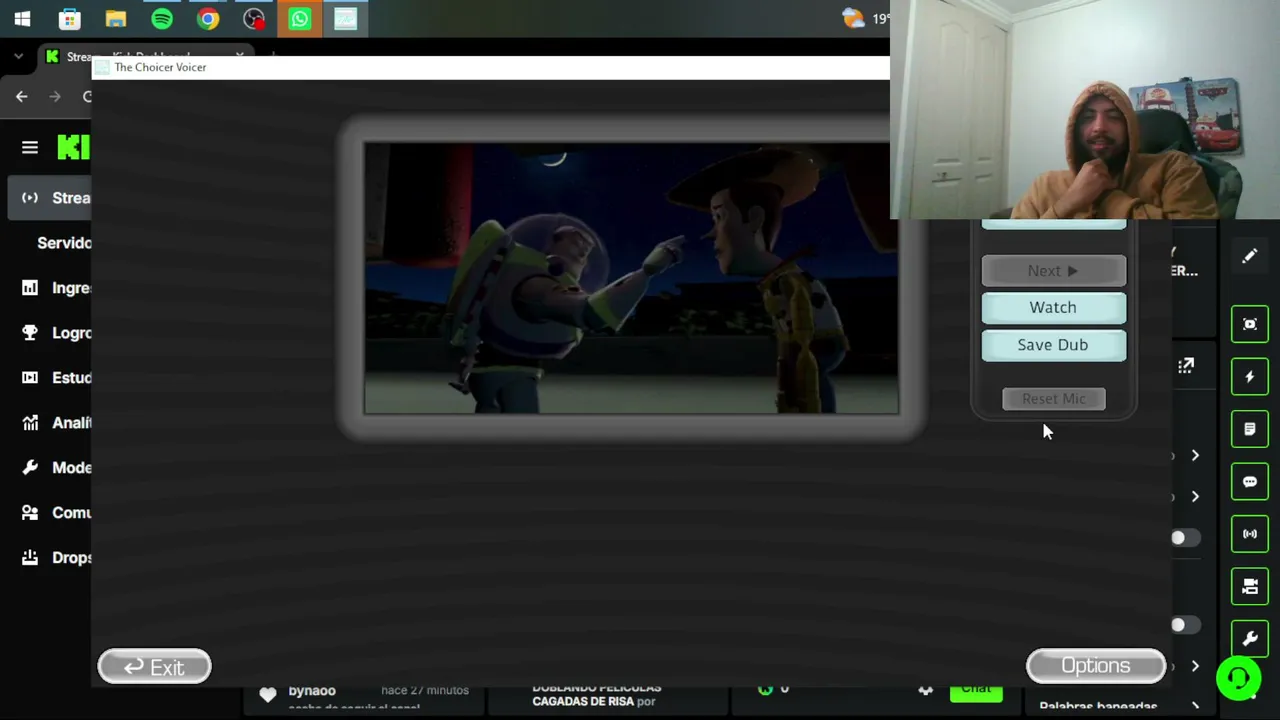Open the Windows Start menu
The image size is (1280, 720).
[22, 19]
